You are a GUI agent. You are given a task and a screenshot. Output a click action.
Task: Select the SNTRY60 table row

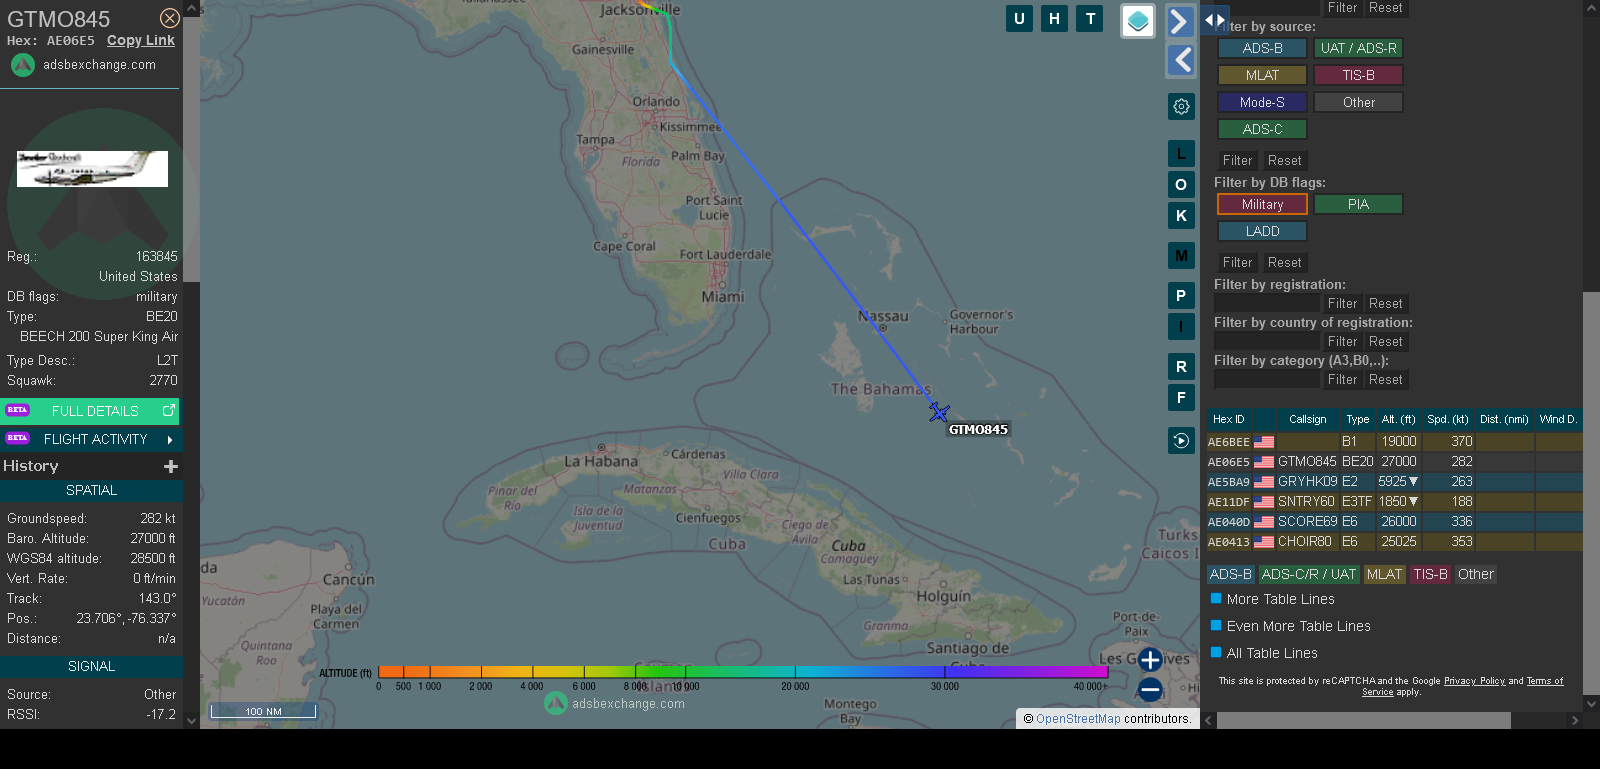[1394, 502]
